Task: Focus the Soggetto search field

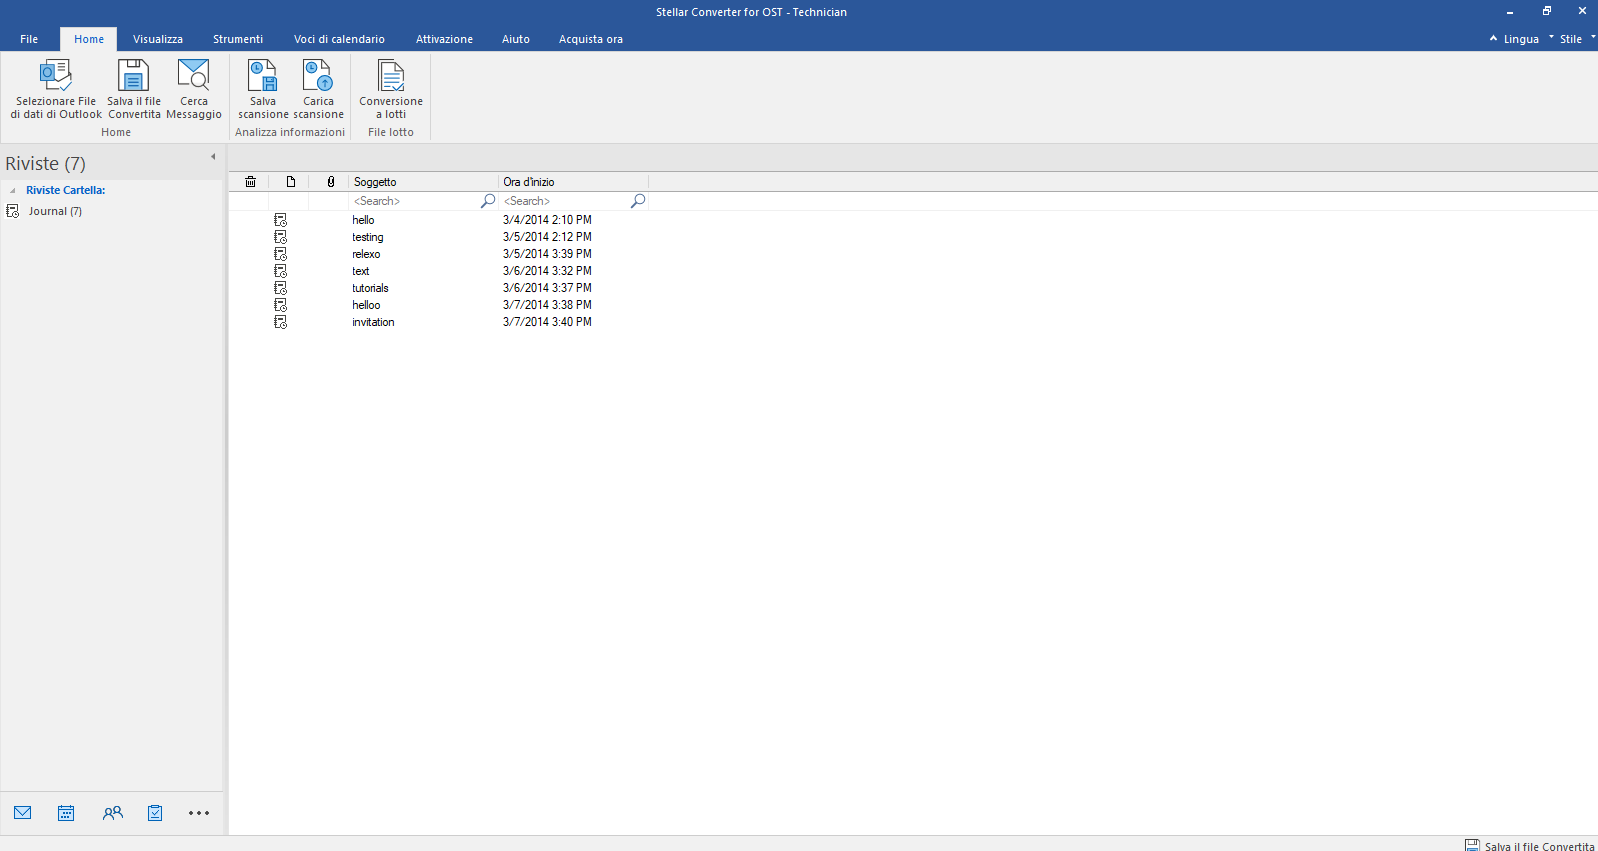Action: click(415, 201)
